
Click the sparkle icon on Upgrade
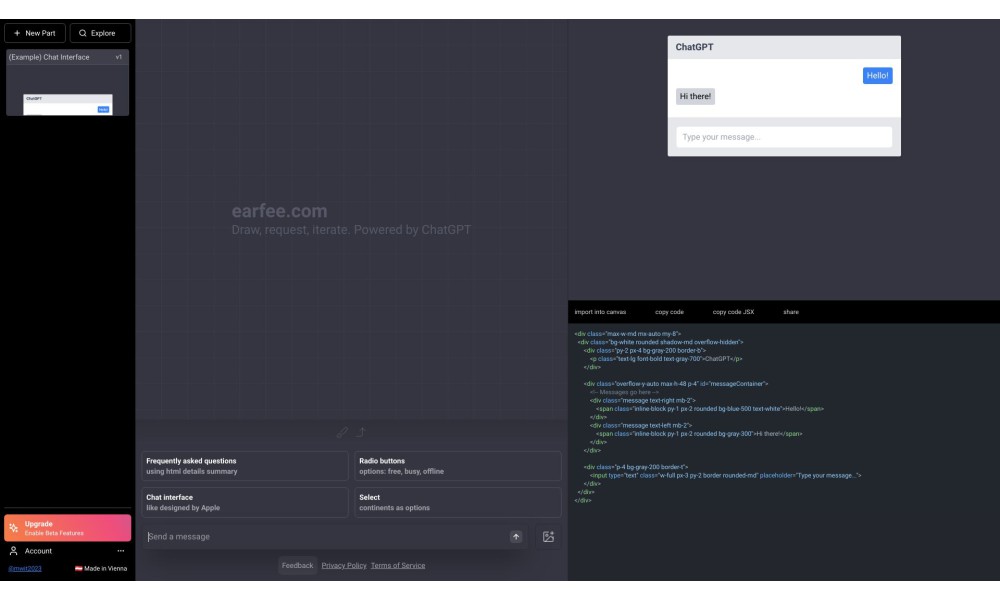click(13, 528)
